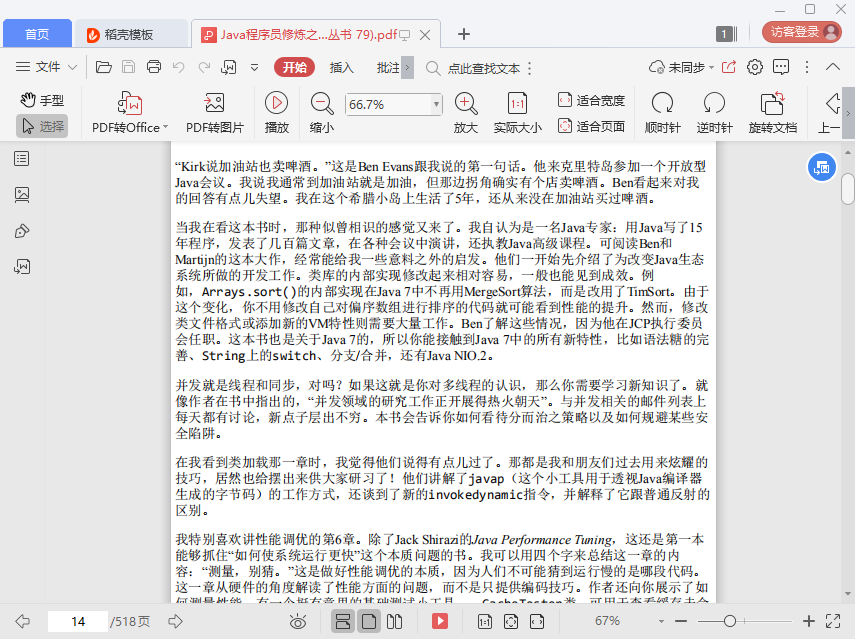This screenshot has width=855, height=639.
Task: Switch to 开始 ribbon tab
Action: coord(294,67)
